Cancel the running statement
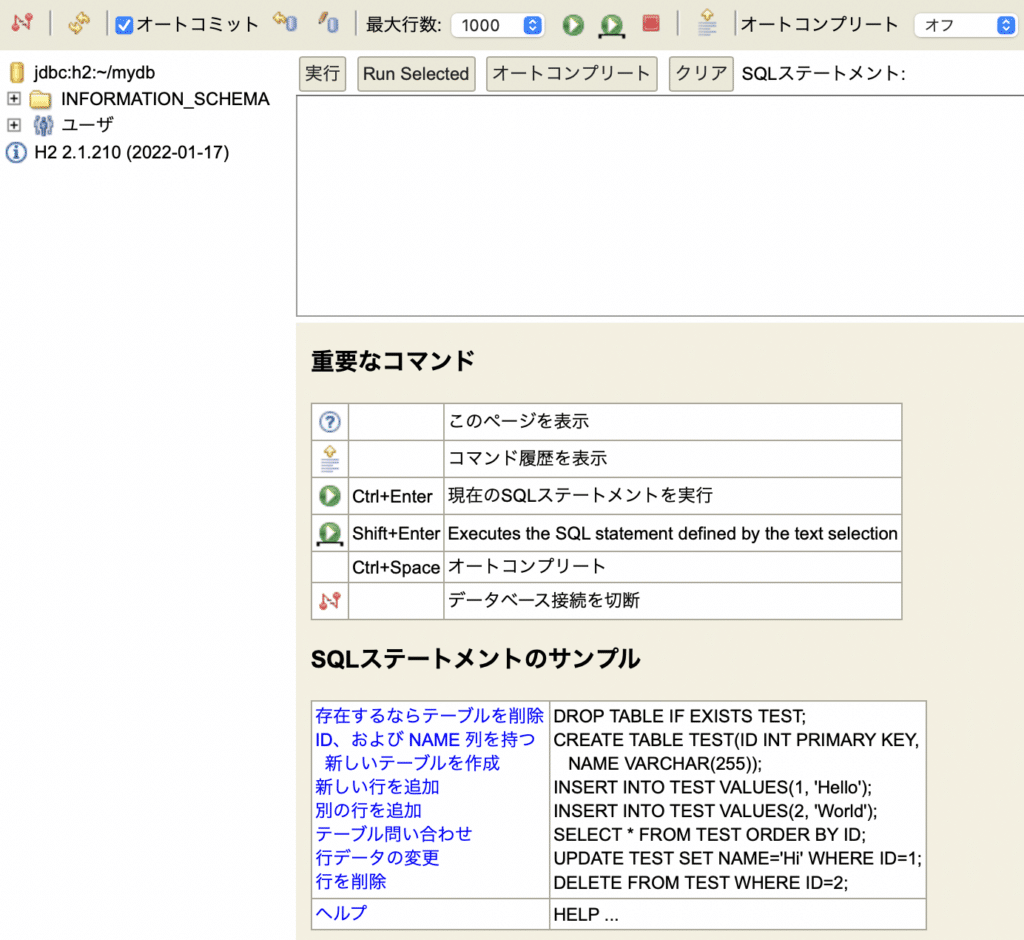 (650, 23)
